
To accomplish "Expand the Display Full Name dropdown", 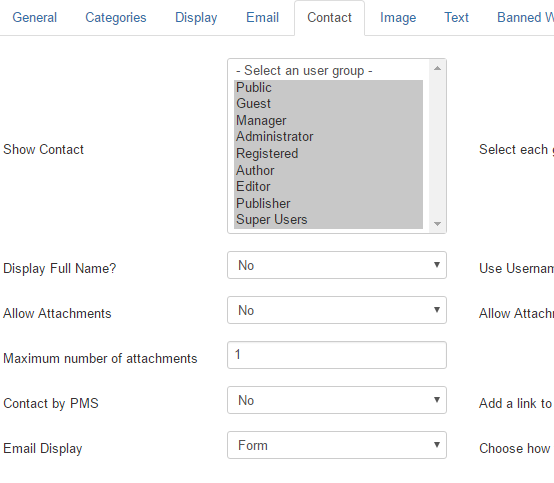I will (x=337, y=265).
